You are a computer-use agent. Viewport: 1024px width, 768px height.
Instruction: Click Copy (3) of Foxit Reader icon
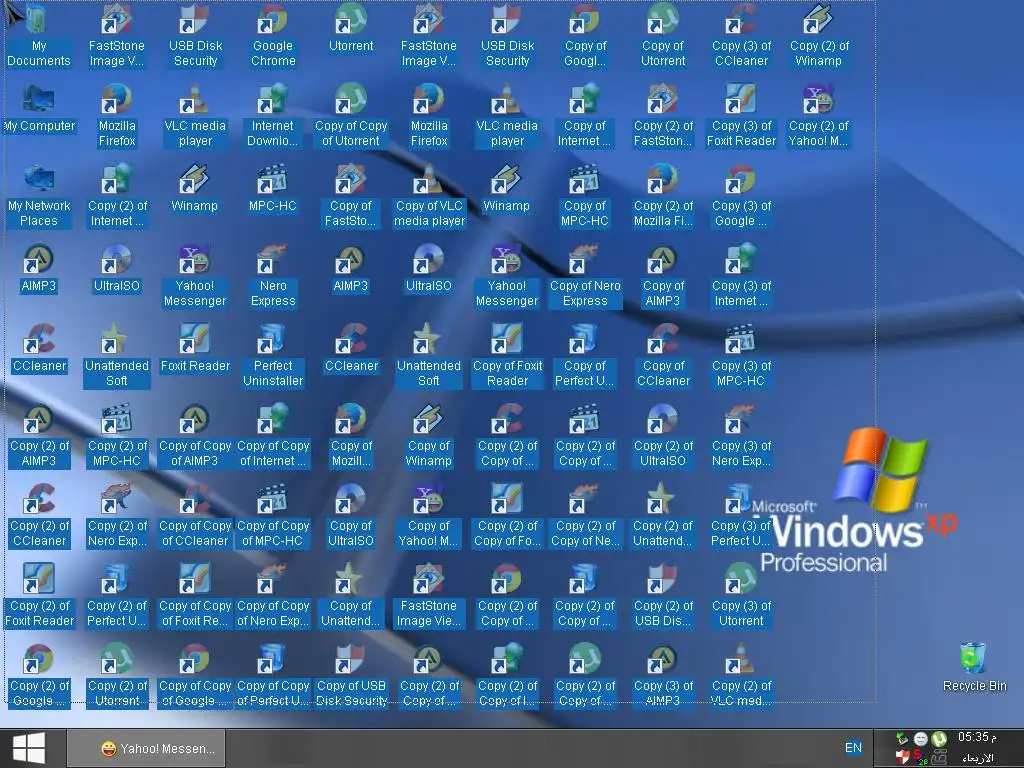[741, 116]
